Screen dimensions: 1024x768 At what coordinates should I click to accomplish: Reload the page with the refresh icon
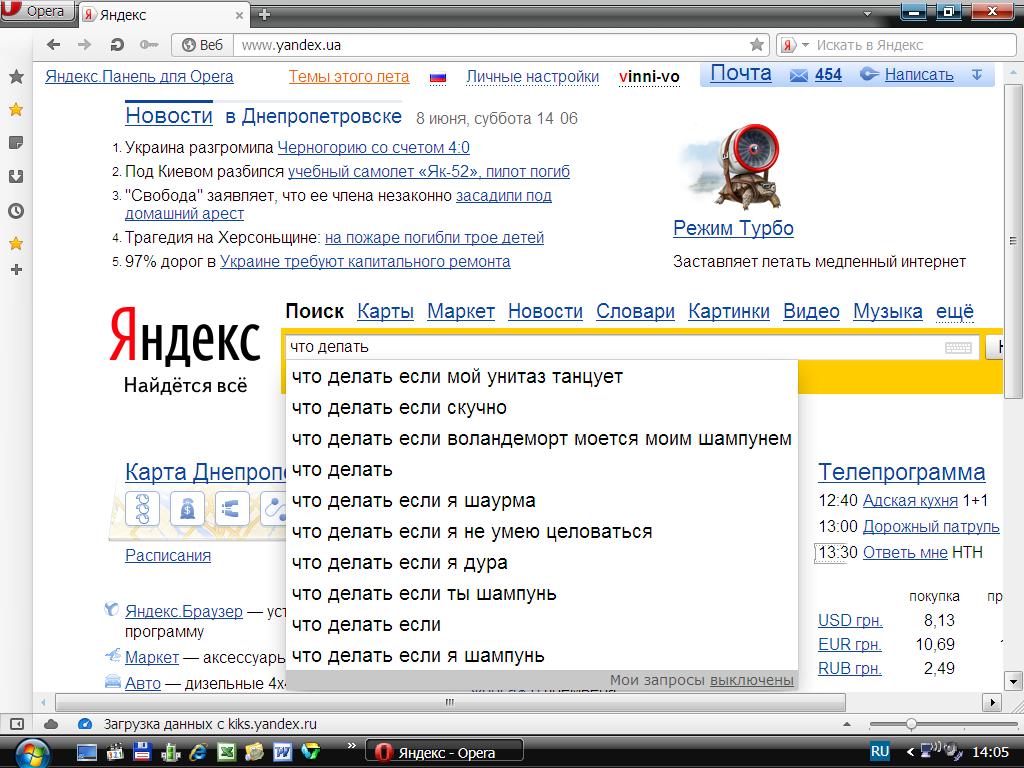[117, 45]
